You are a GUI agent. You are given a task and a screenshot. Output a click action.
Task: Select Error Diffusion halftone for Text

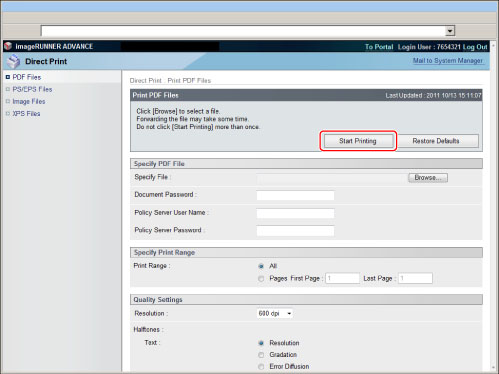click(261, 367)
